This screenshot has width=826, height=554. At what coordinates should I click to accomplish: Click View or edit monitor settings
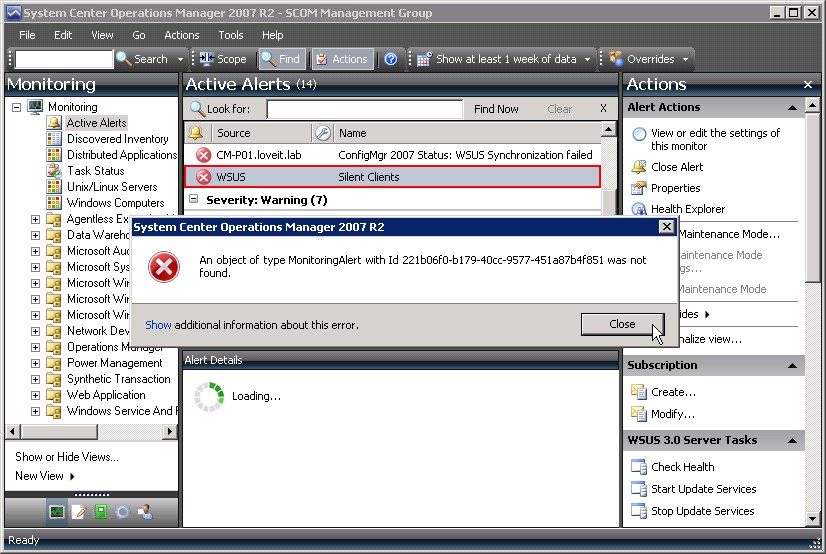point(715,140)
